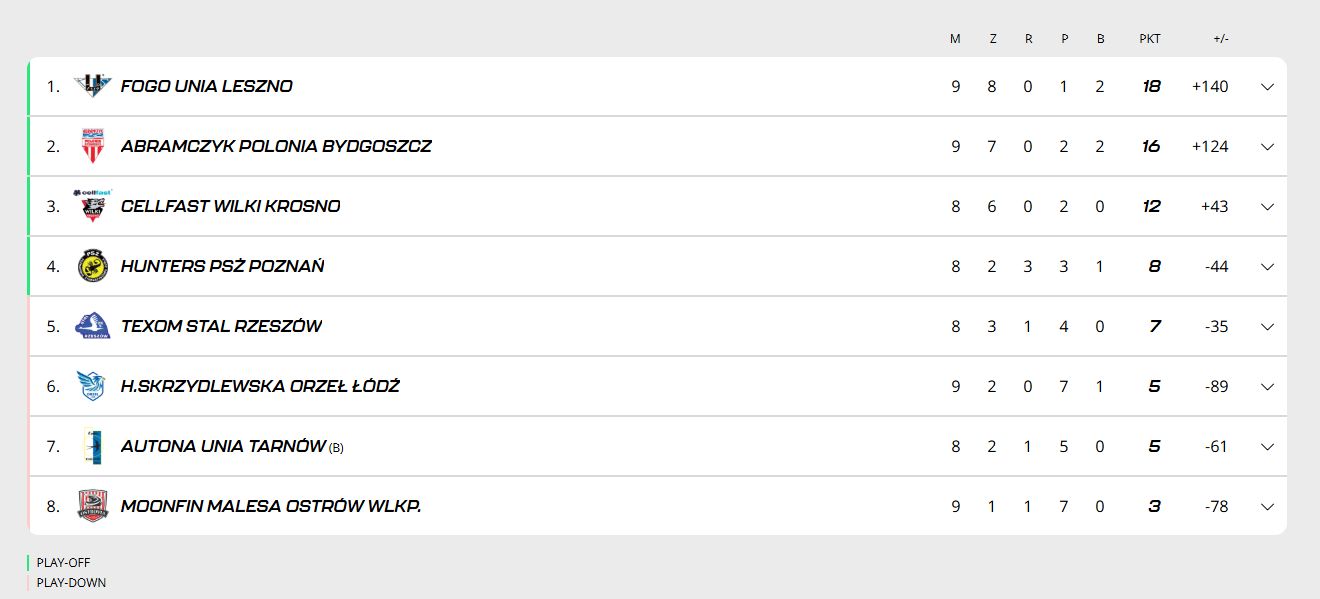Click the PKT column header
This screenshot has width=1320, height=599.
[1150, 39]
